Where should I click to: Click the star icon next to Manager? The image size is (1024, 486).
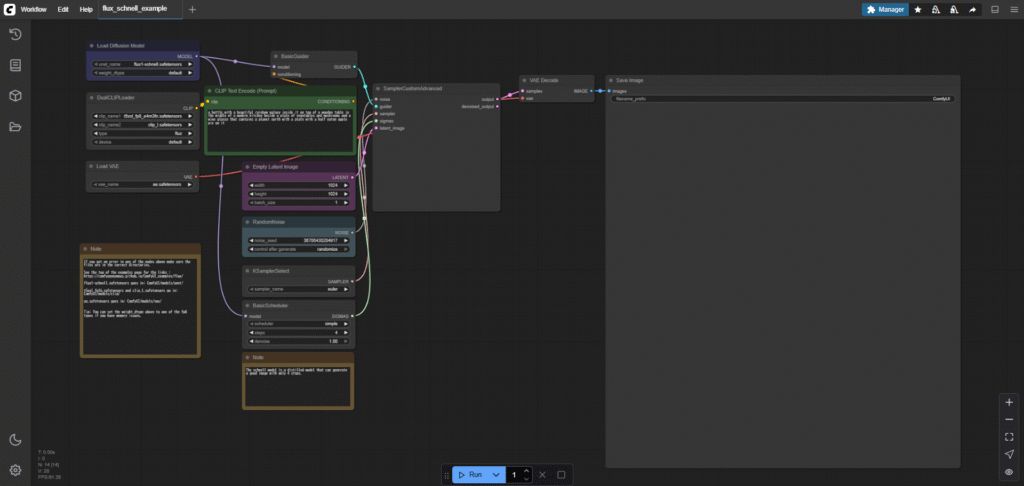pyautogui.click(x=918, y=10)
